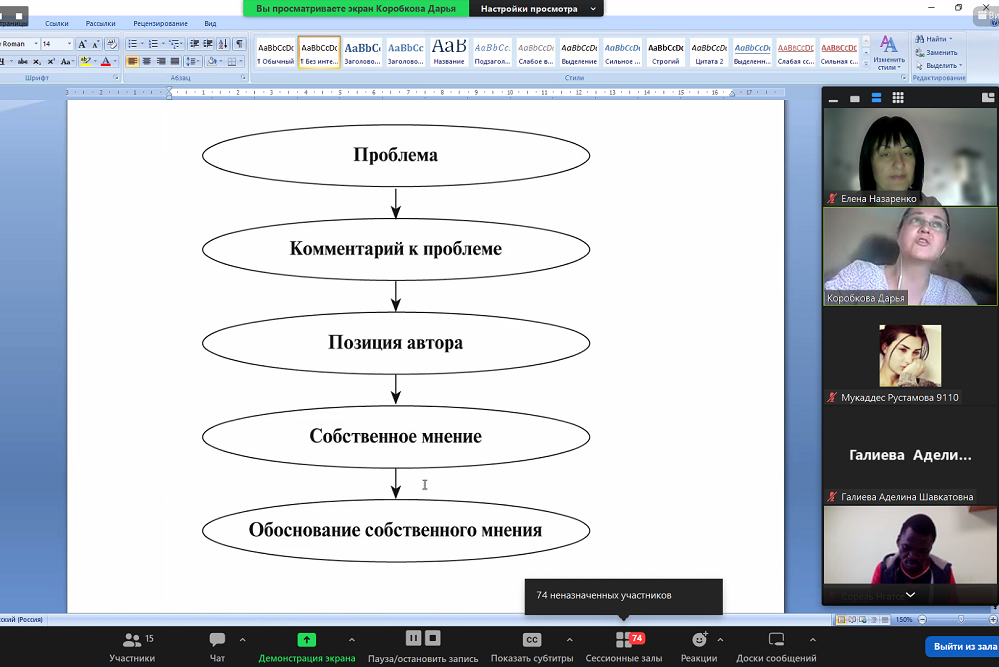
Task: Toggle paragraph marks display (¶)
Action: pos(239,44)
